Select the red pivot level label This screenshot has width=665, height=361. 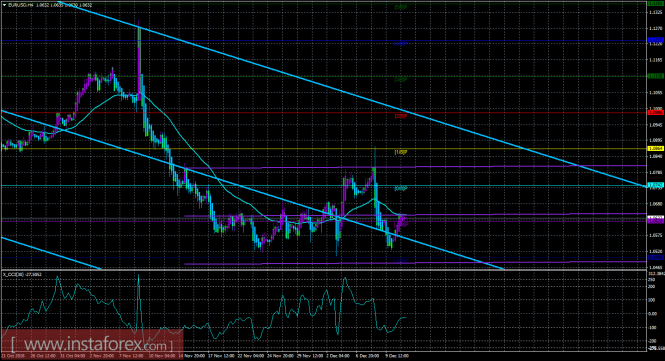click(401, 116)
